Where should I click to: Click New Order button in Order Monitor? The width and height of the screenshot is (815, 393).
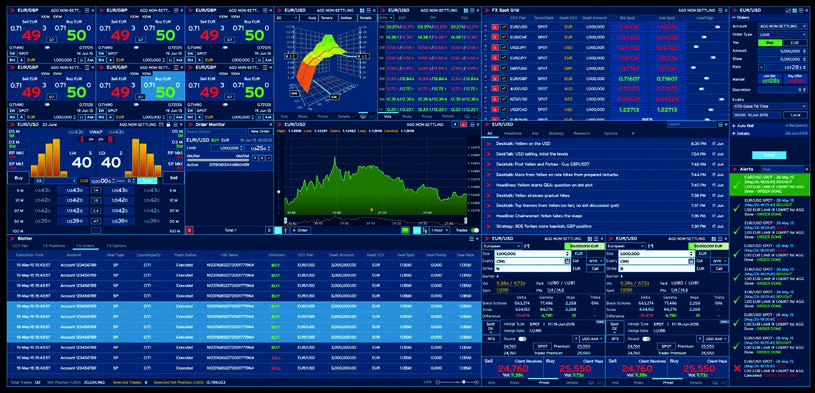coord(259,132)
